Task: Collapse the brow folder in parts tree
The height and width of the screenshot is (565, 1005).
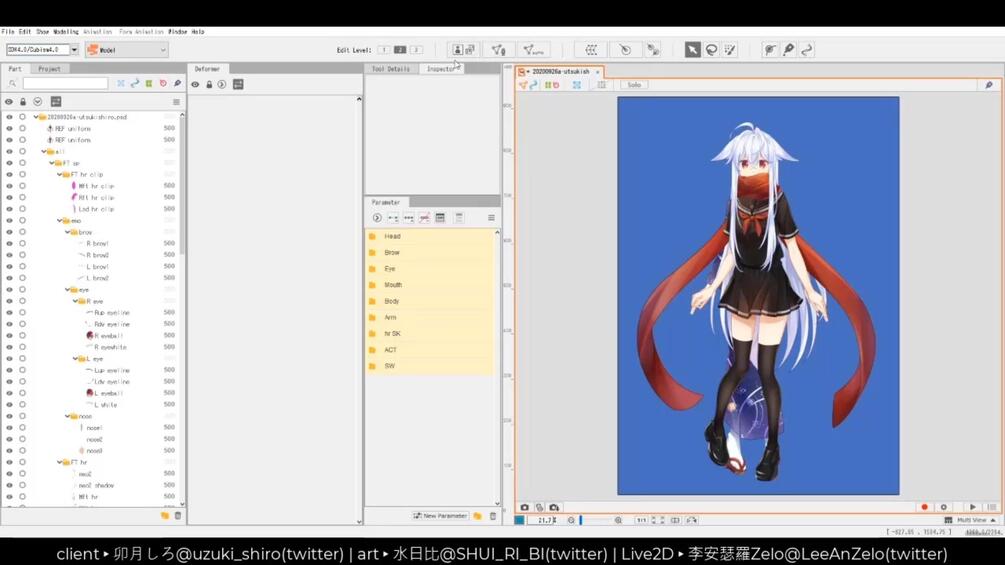Action: pyautogui.click(x=67, y=232)
